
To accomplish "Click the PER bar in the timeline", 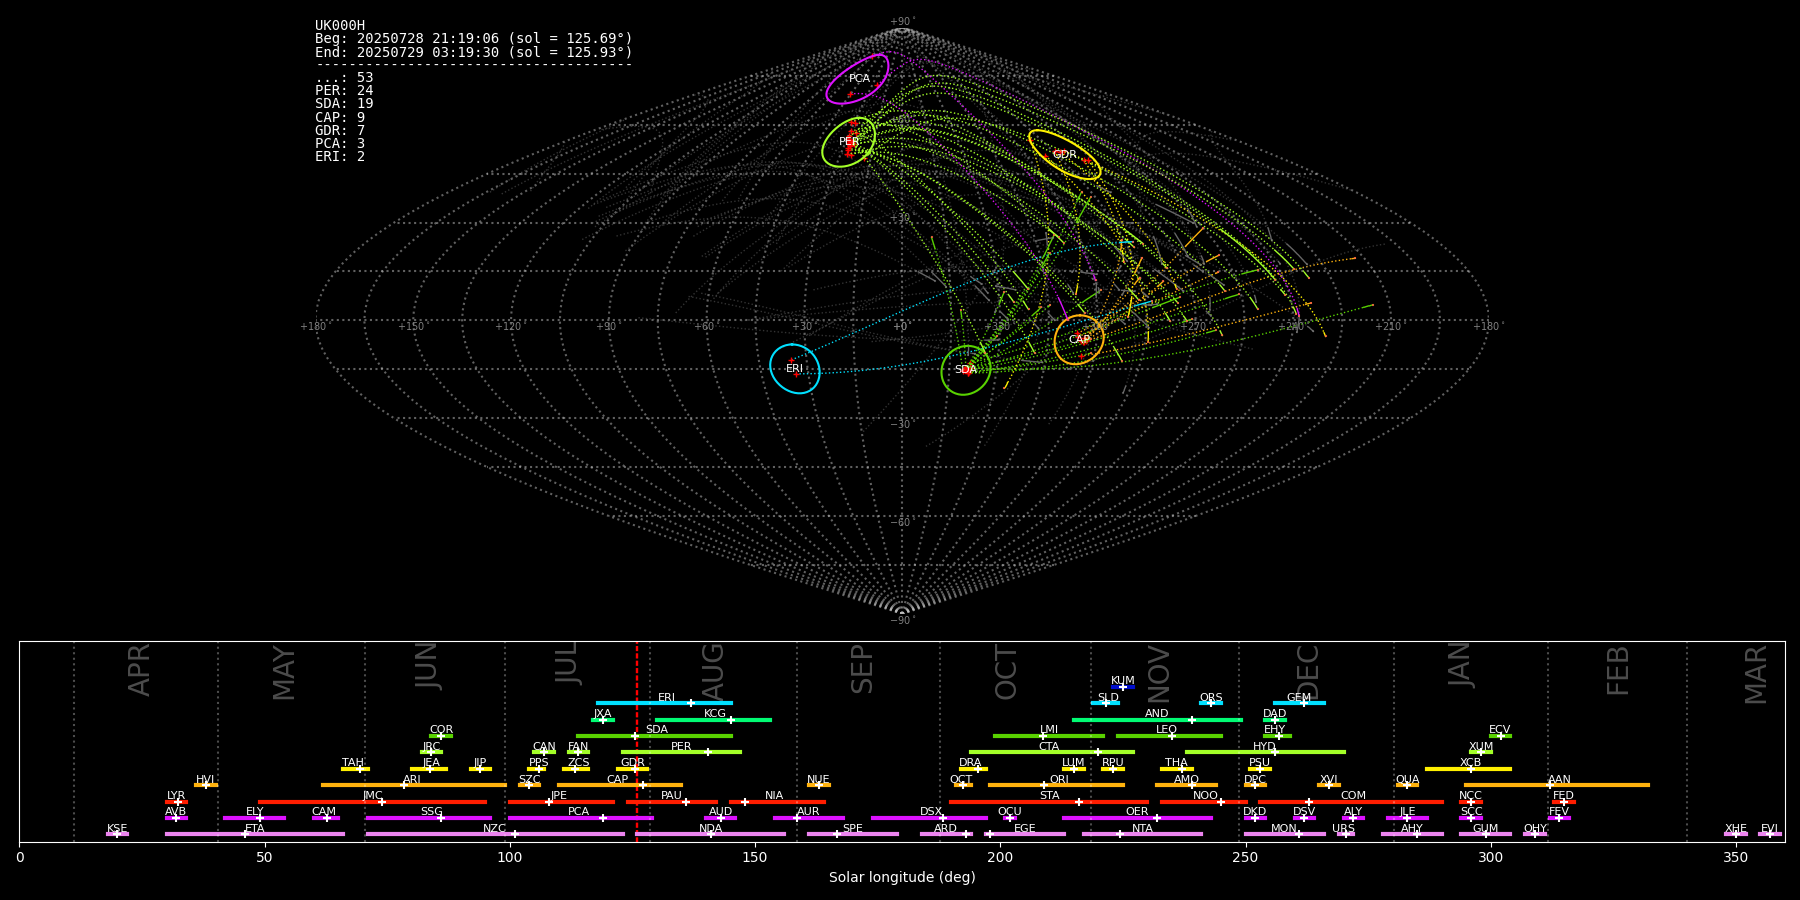I will [681, 752].
